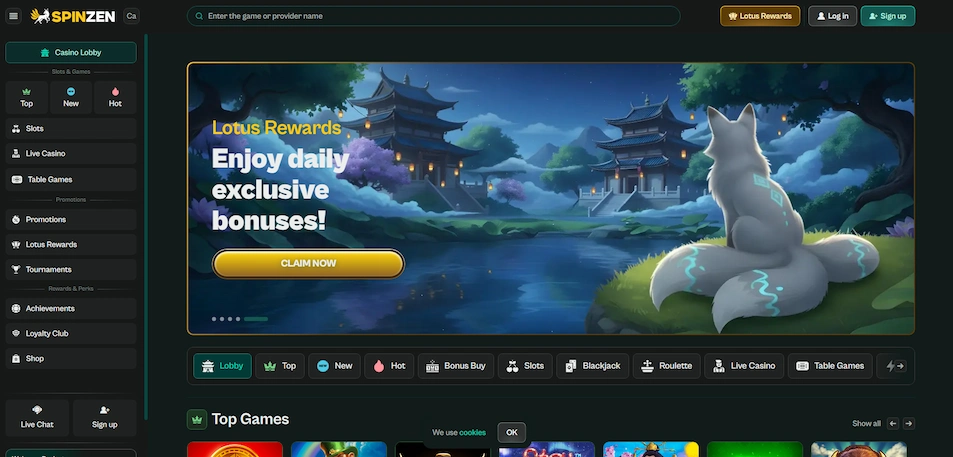Select the Bonus Buy category tab
The image size is (953, 457).
pyautogui.click(x=456, y=366)
